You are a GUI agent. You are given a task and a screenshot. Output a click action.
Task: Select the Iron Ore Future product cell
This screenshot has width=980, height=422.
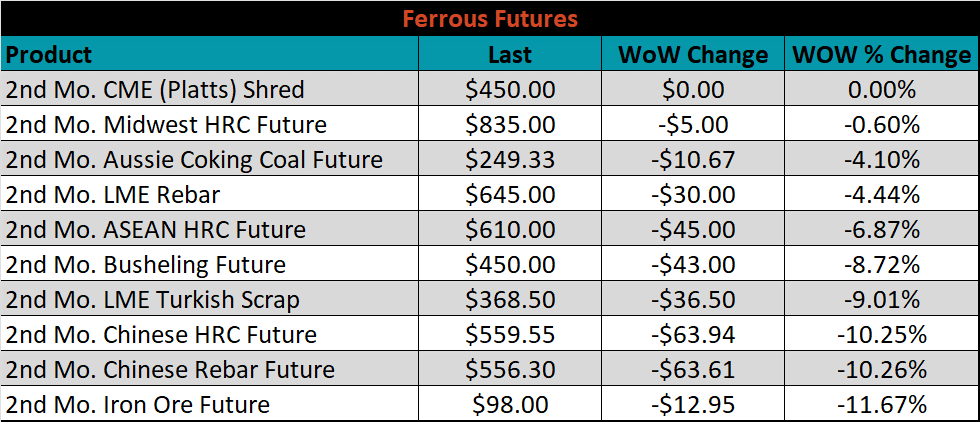tap(210, 403)
